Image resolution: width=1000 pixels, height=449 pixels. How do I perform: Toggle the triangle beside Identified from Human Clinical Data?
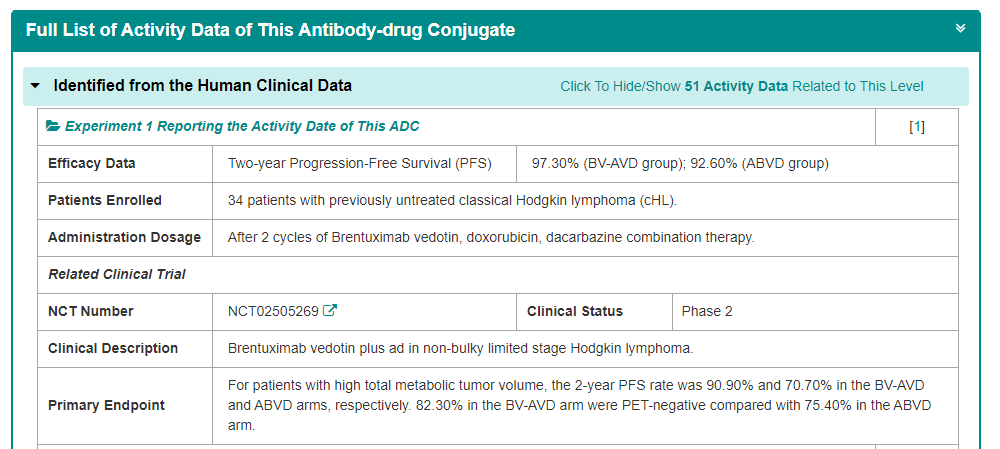click(36, 86)
